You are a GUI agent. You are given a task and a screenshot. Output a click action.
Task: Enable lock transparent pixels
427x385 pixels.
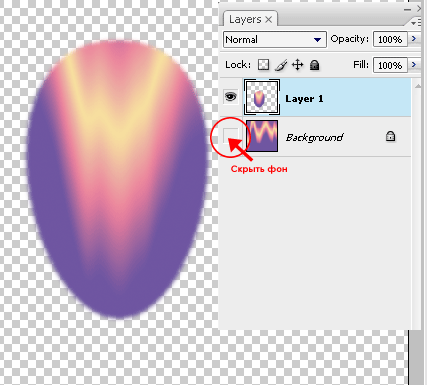[x=263, y=65]
